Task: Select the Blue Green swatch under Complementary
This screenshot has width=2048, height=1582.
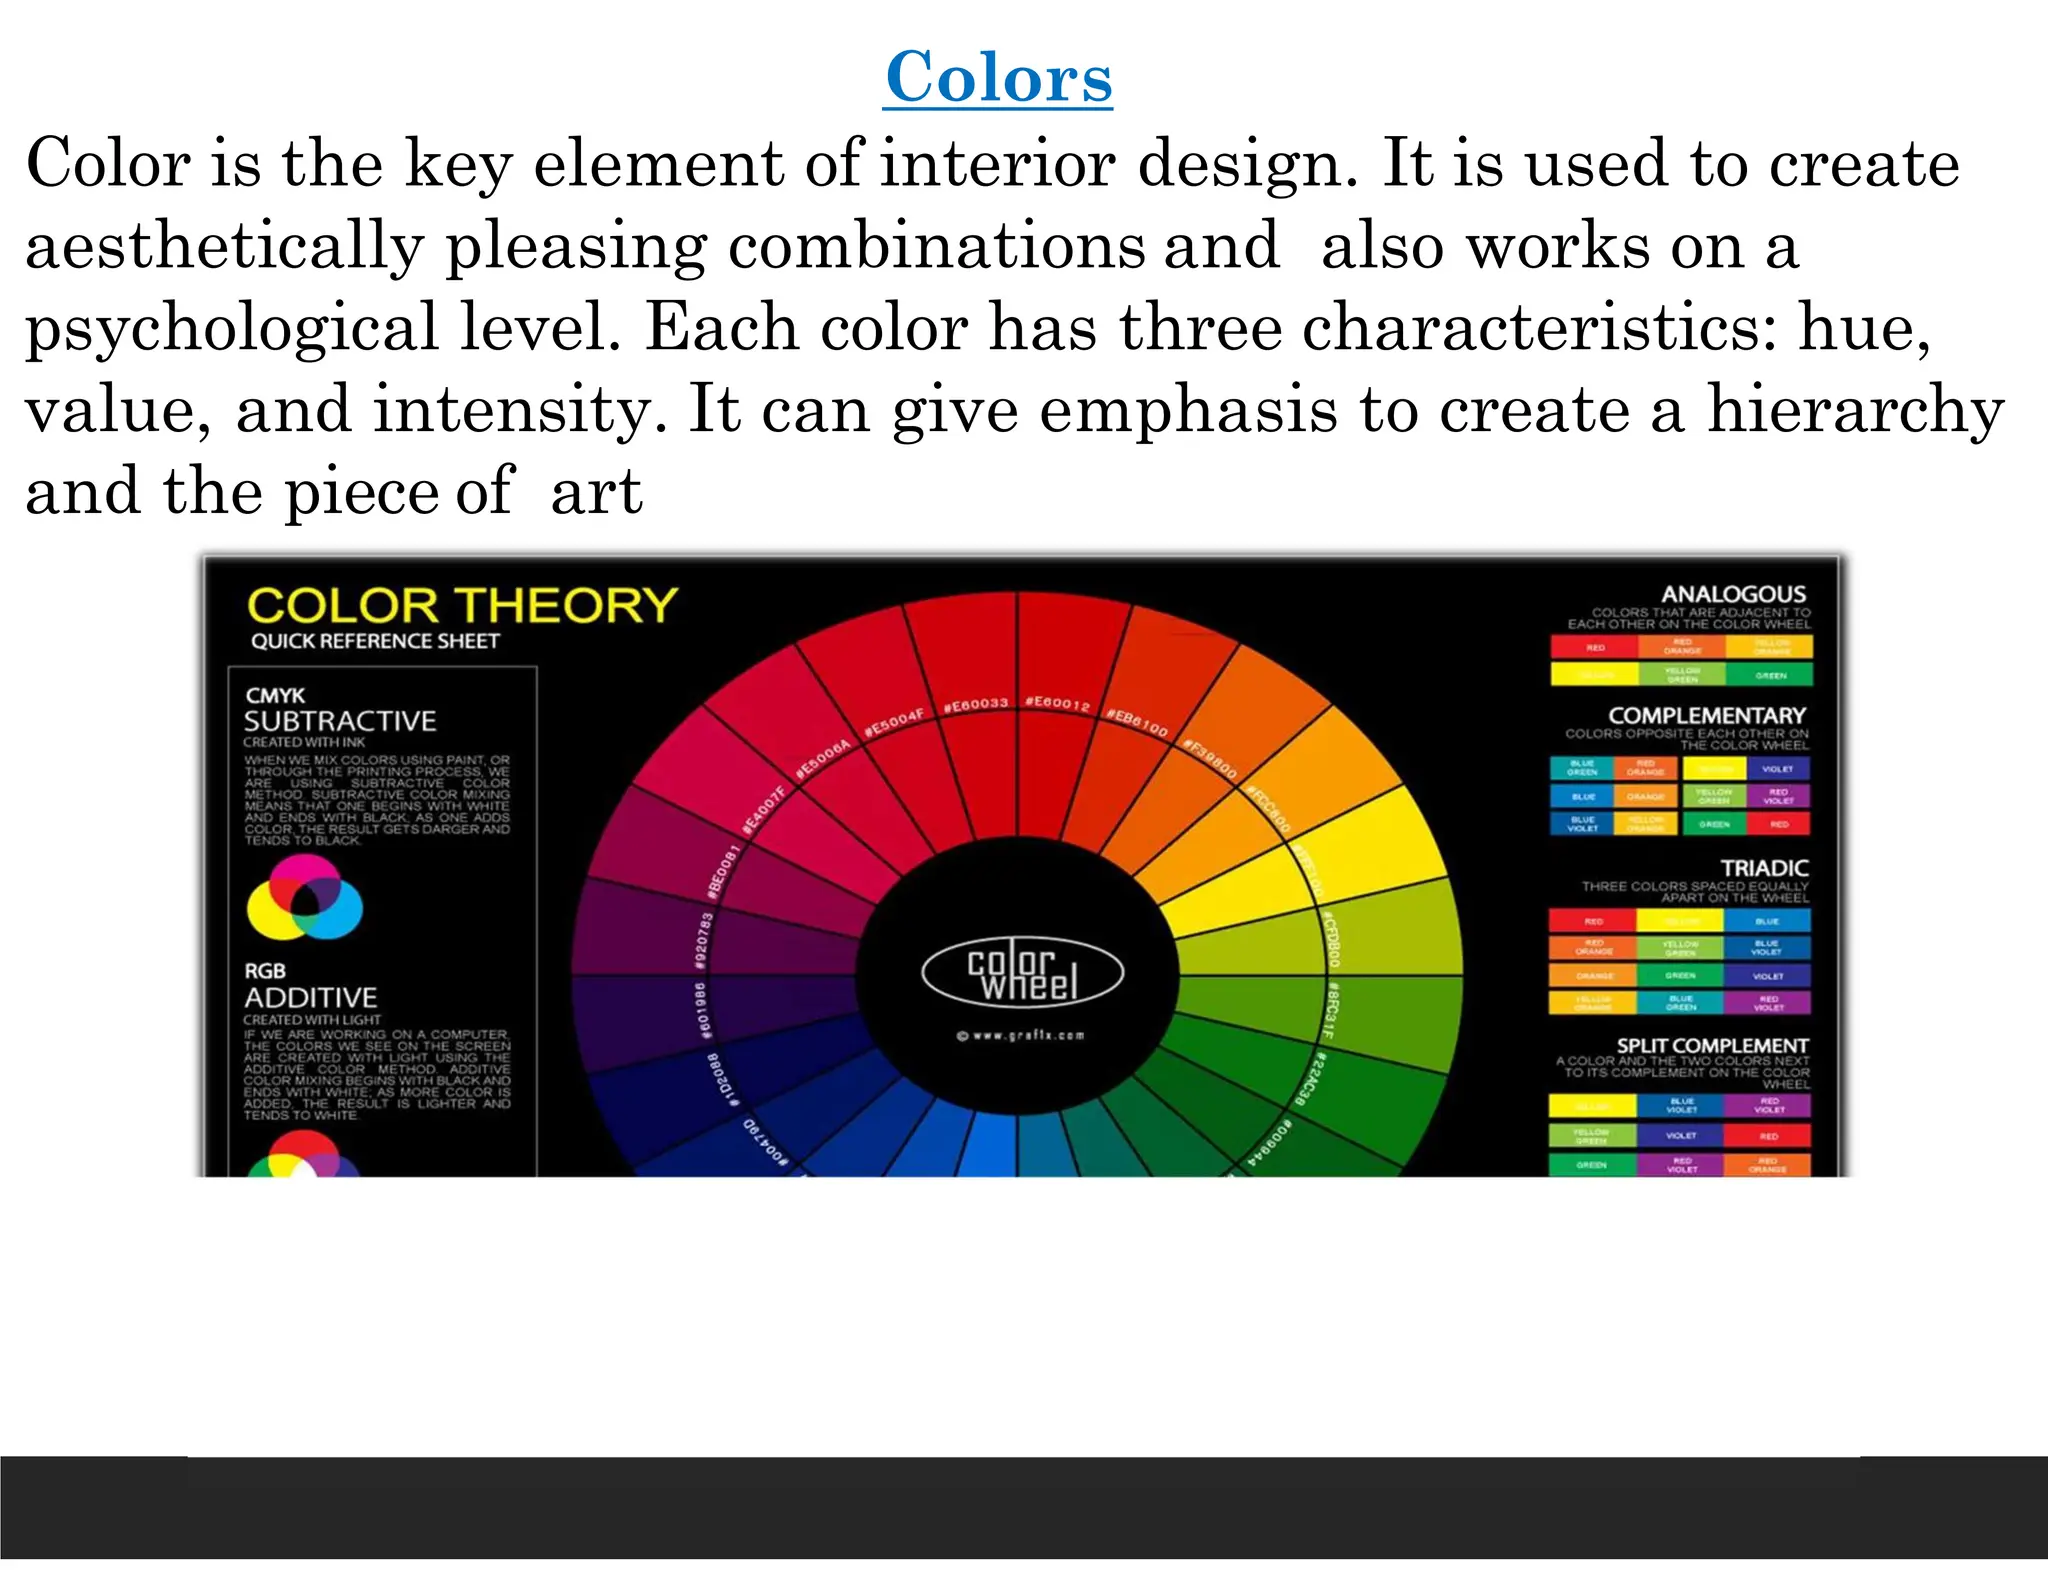Action: point(1582,769)
